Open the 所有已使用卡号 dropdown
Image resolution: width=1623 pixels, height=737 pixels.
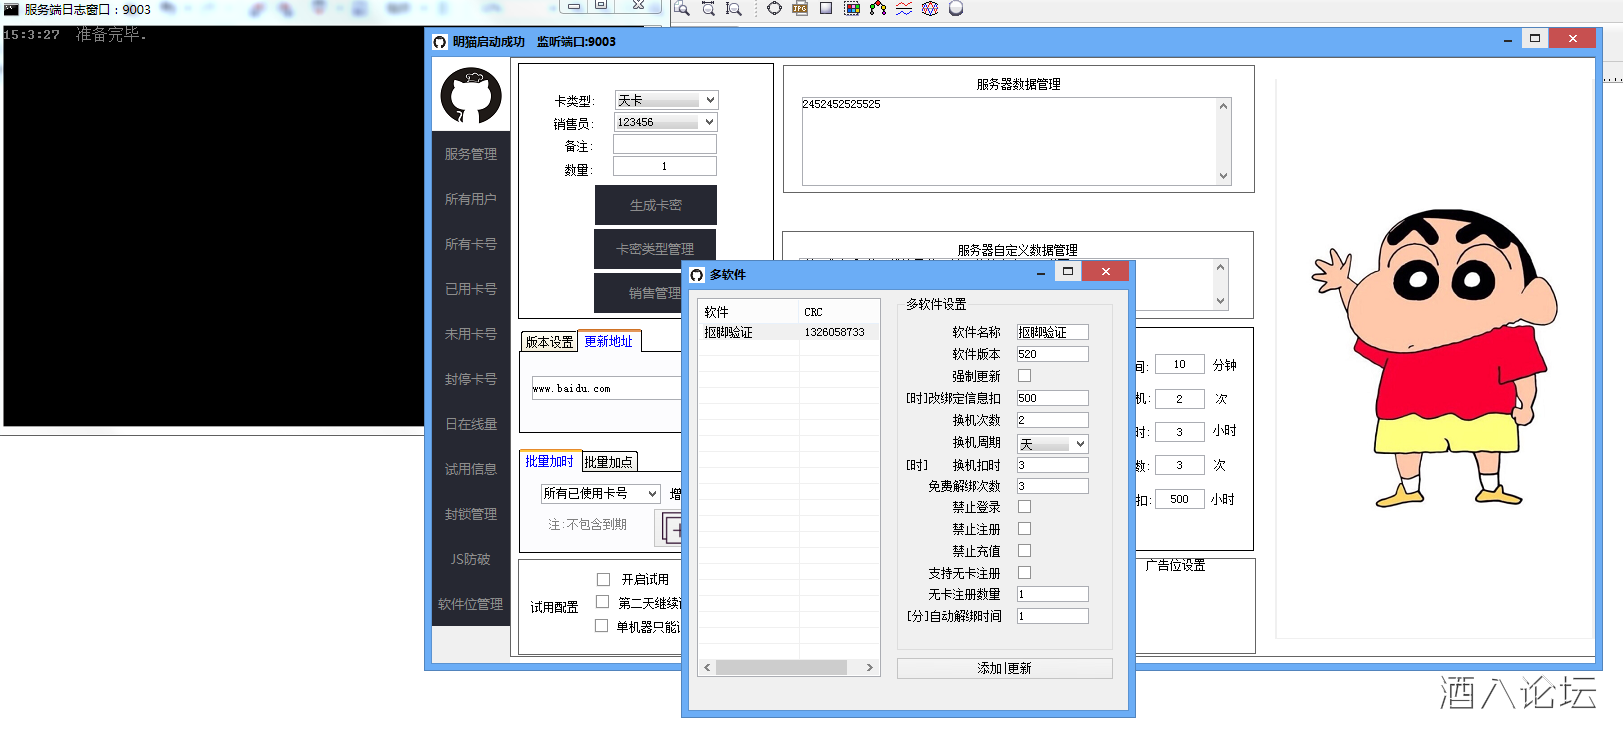pos(600,493)
